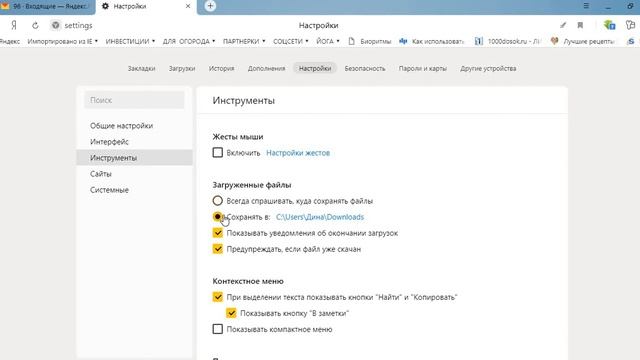Enable mouse gestures Включить checkbox
The width and height of the screenshot is (640, 360).
click(x=218, y=153)
